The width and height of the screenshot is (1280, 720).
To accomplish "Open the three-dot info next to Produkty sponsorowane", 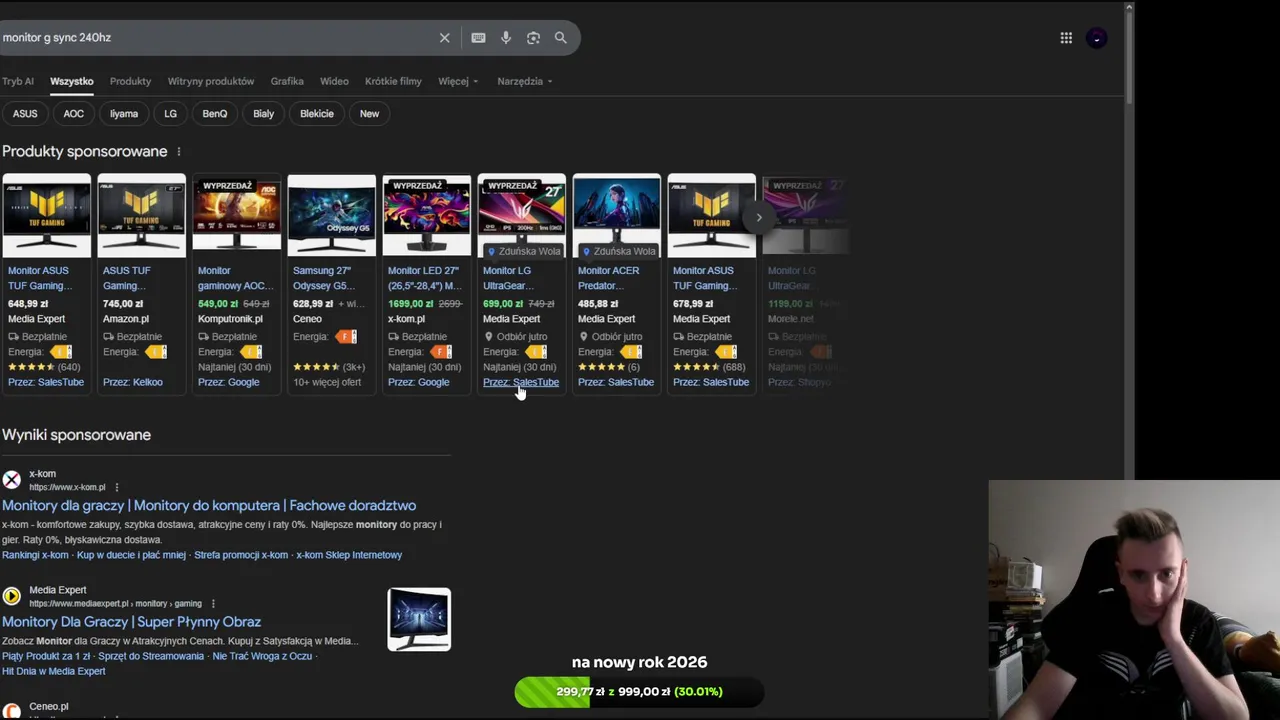I will pyautogui.click(x=179, y=152).
